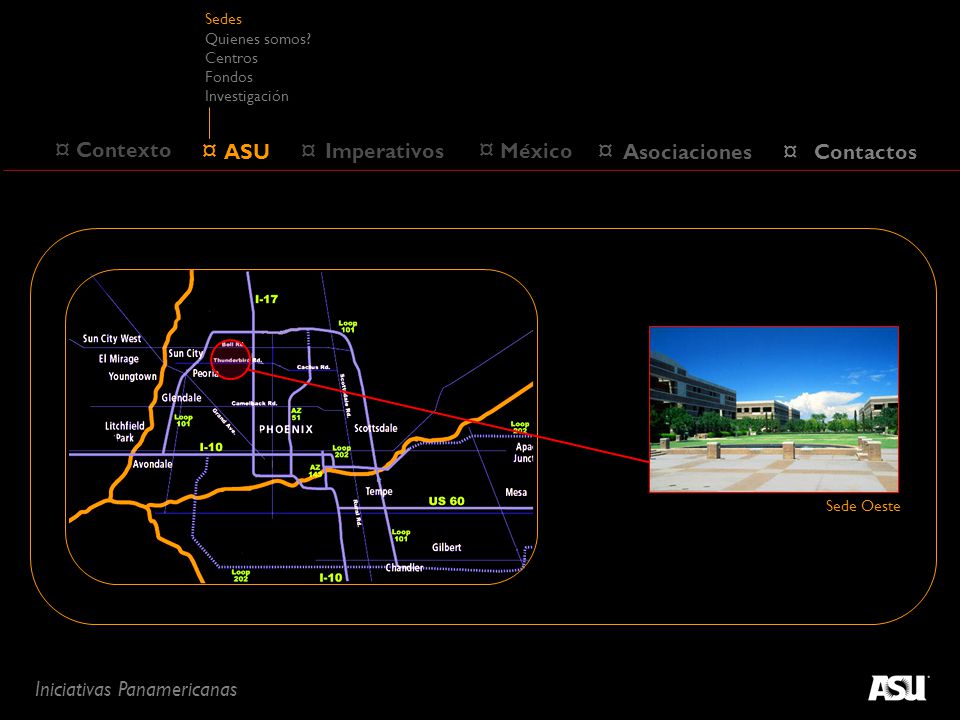Open the Contexto section
The image size is (960, 720).
[x=123, y=150]
